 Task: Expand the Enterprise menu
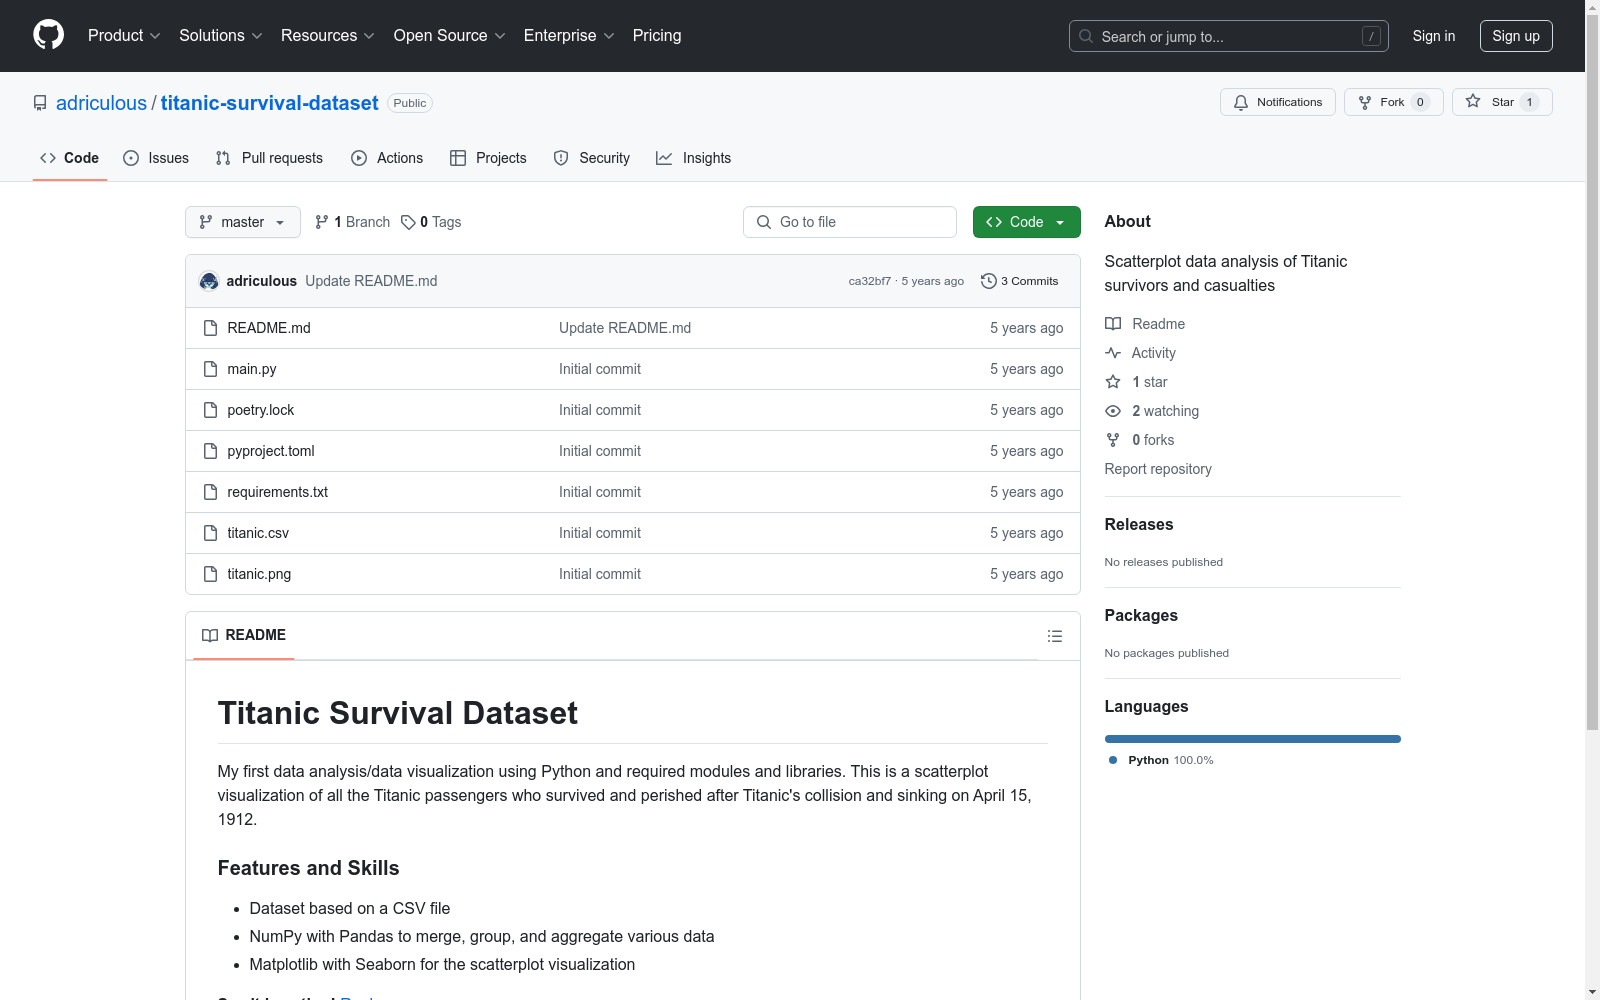coord(569,36)
